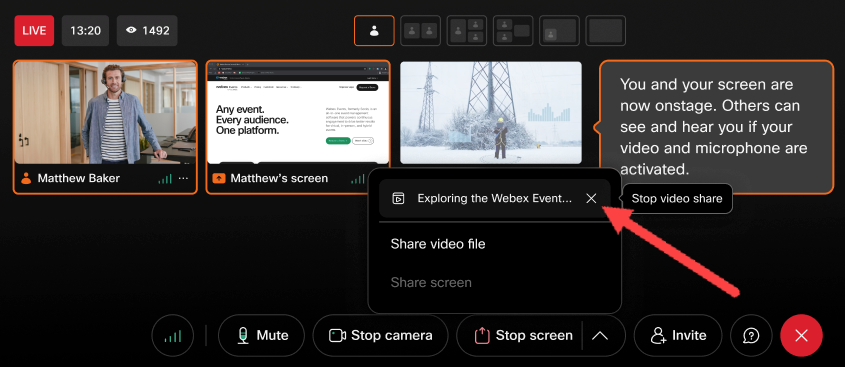Screen dimensions: 845x367
Task: Open Matthew Baker's three-dot options menu
Action: click(184, 178)
